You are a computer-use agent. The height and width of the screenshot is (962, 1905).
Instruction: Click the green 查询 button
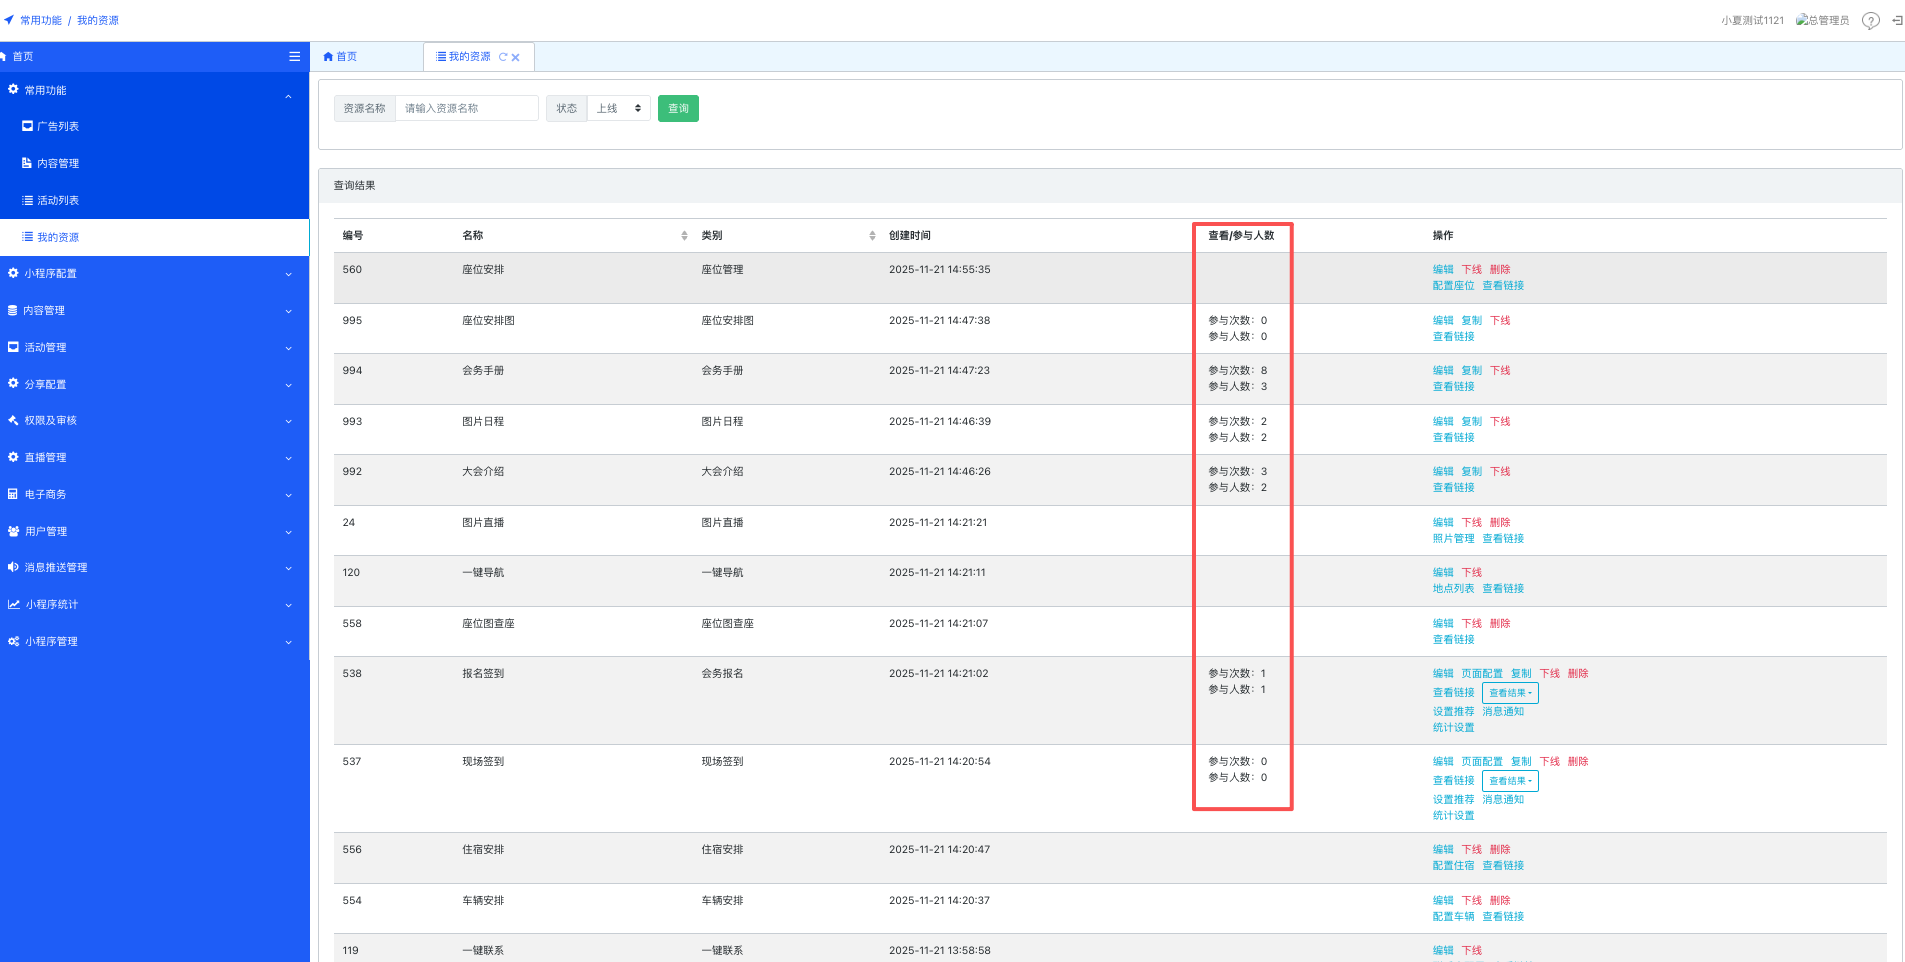coord(678,108)
